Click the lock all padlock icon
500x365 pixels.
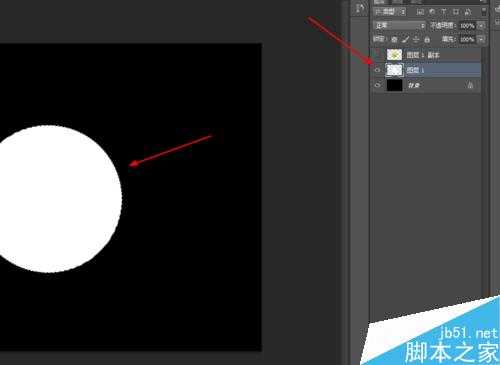[x=427, y=39]
